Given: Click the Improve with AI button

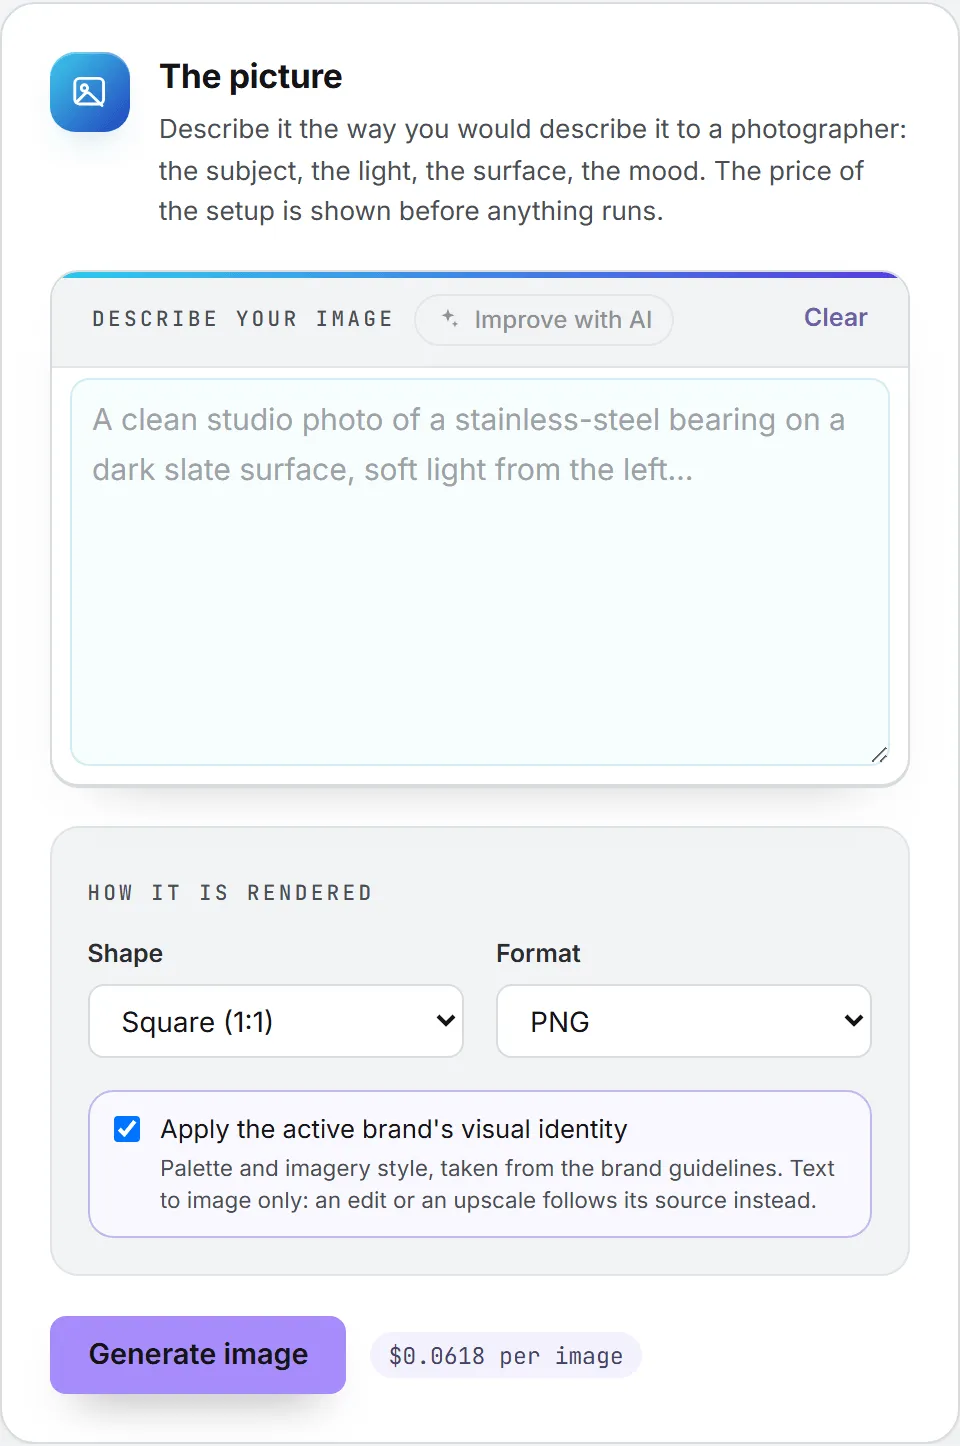Looking at the screenshot, I should point(544,320).
